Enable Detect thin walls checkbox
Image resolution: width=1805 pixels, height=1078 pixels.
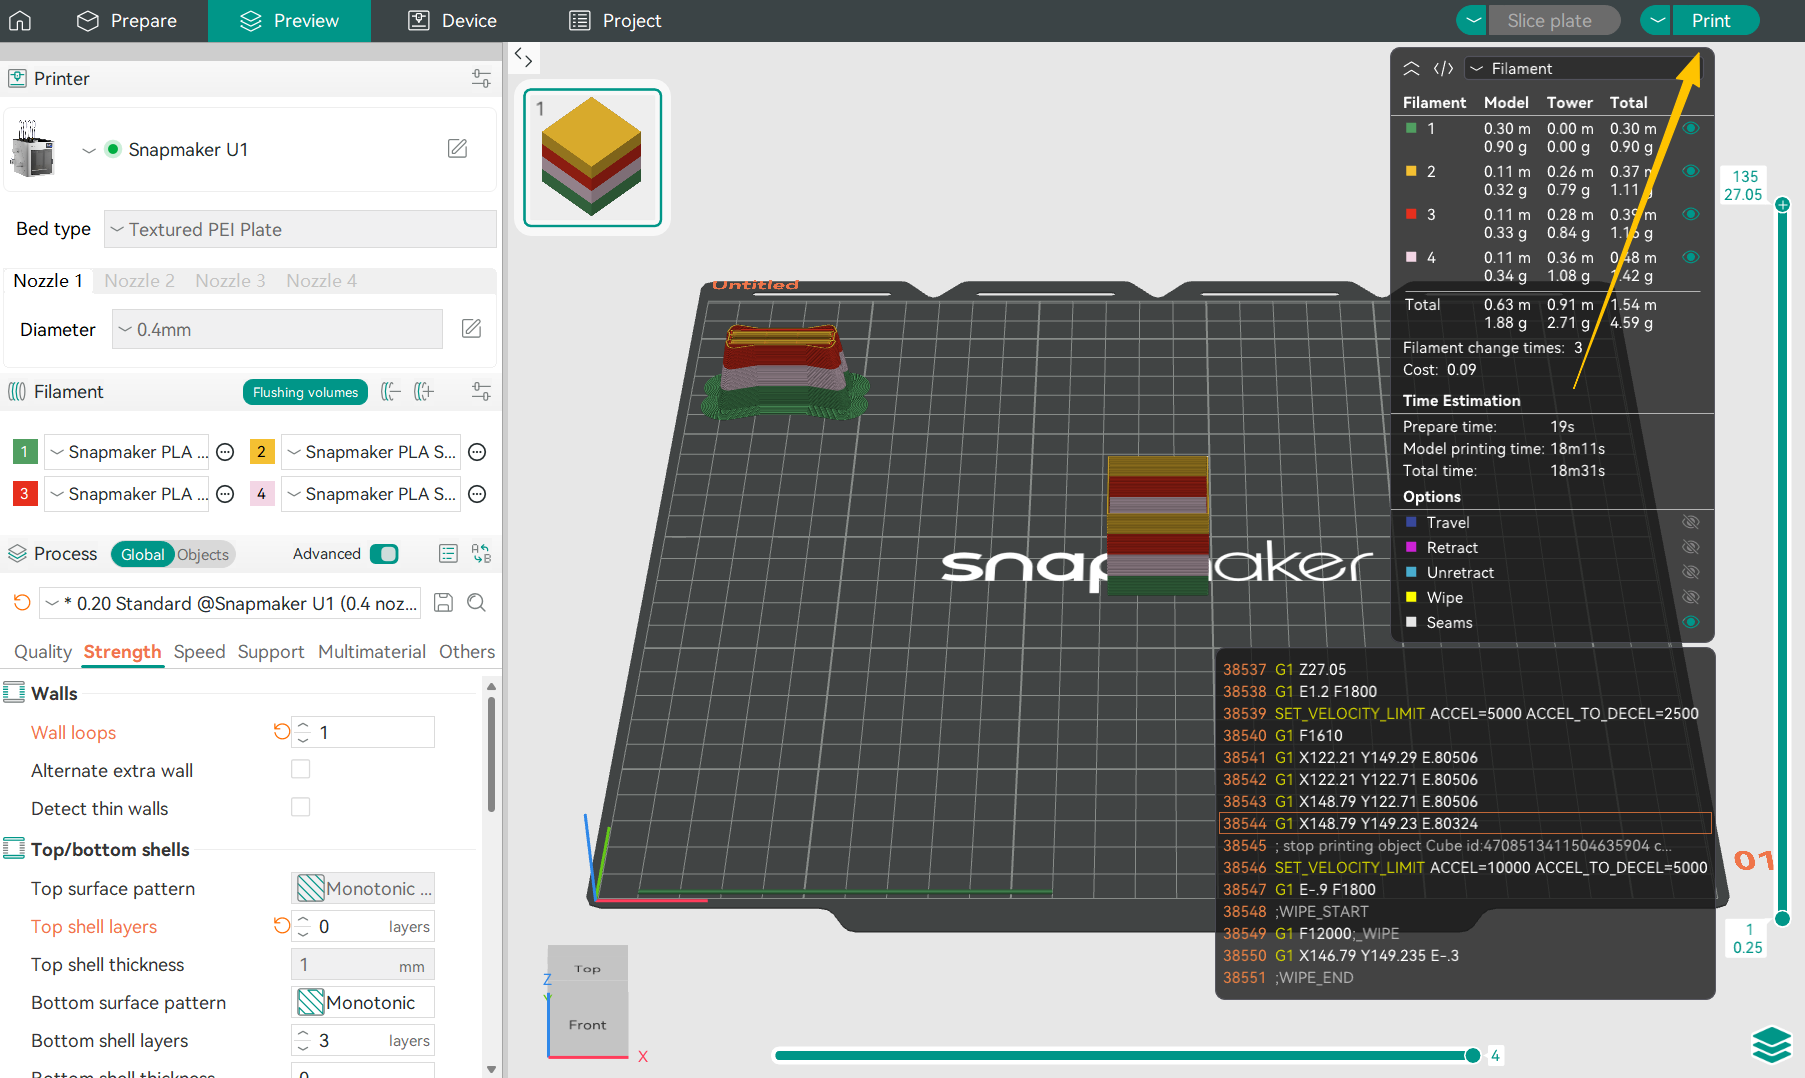click(x=300, y=807)
